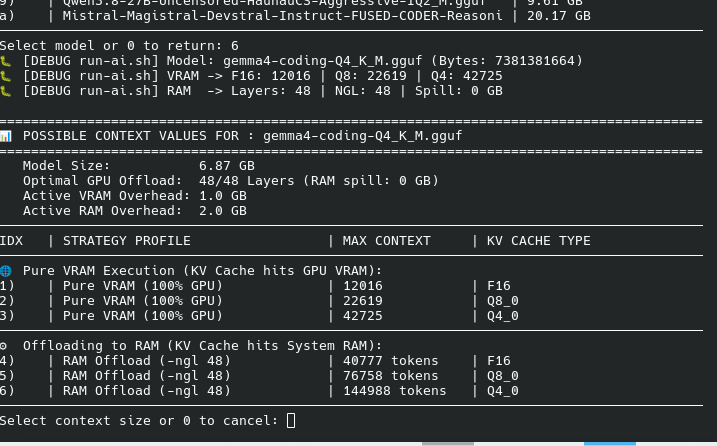Click the text cursor after Select context size prompt
The height and width of the screenshot is (446, 717).
(x=291, y=420)
